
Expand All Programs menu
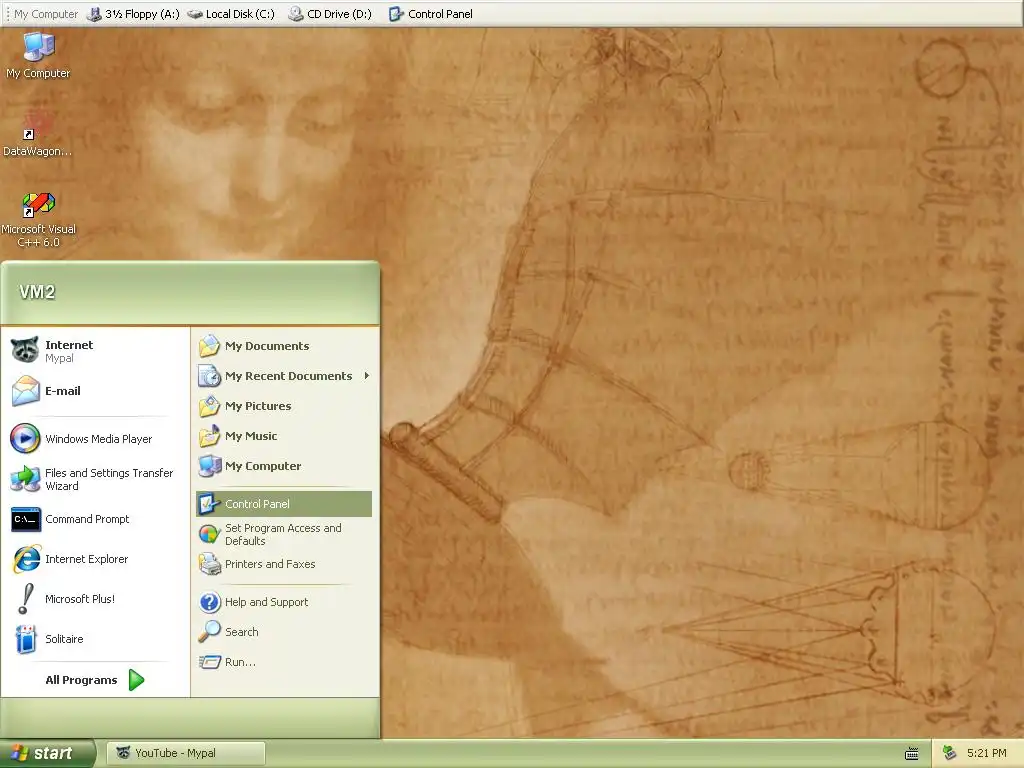click(x=95, y=680)
